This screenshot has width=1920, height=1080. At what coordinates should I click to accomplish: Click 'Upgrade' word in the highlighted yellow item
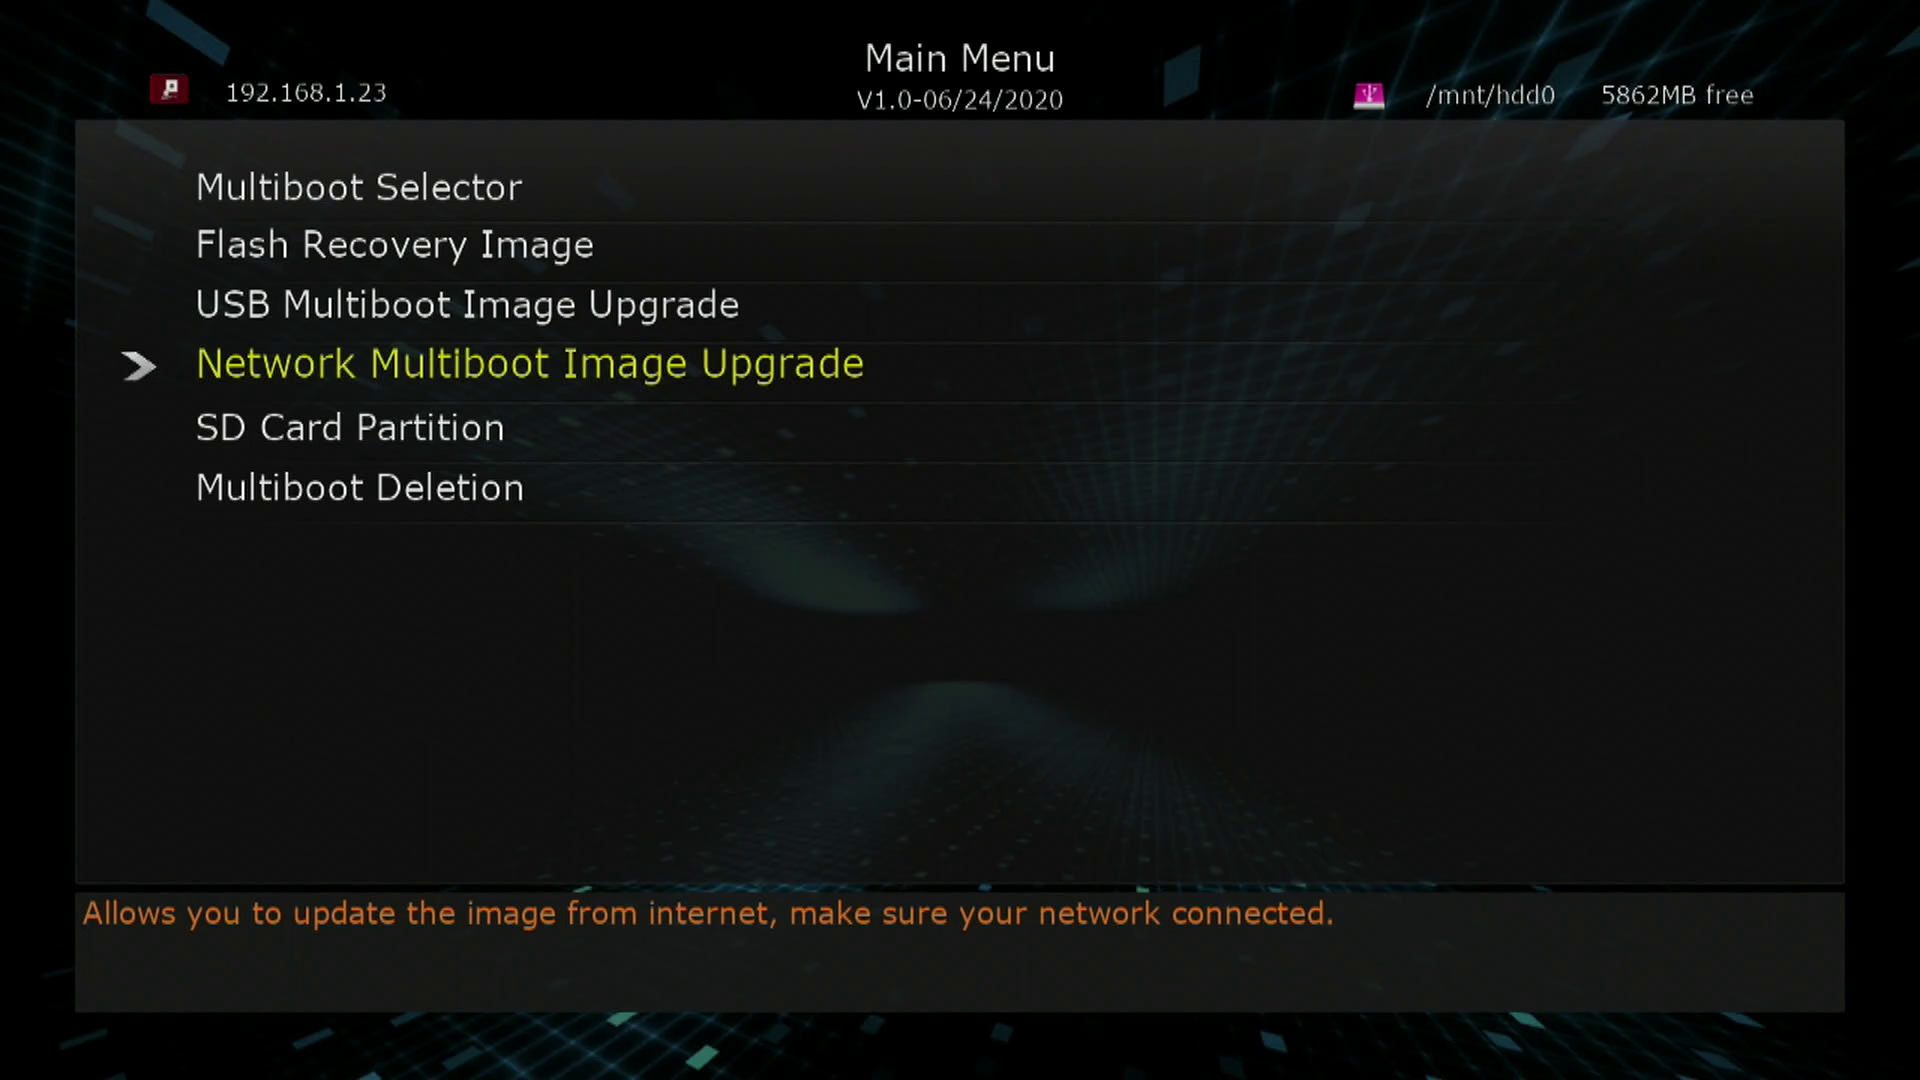(782, 365)
